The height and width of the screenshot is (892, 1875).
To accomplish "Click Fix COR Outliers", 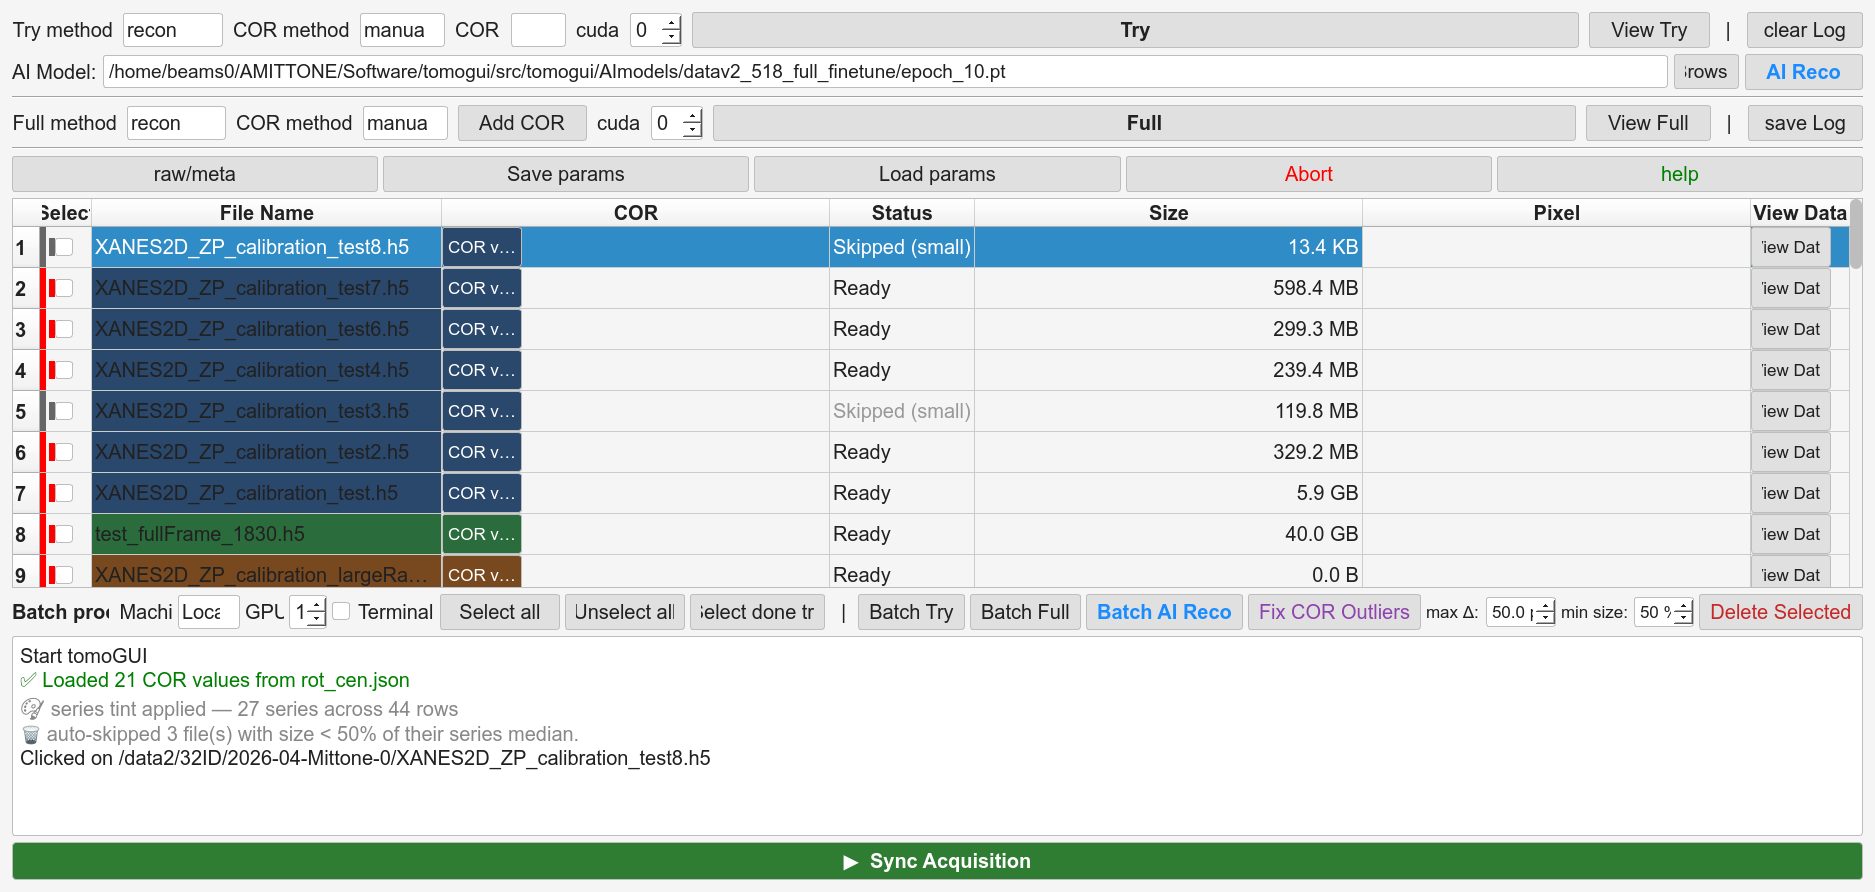I will (1334, 612).
